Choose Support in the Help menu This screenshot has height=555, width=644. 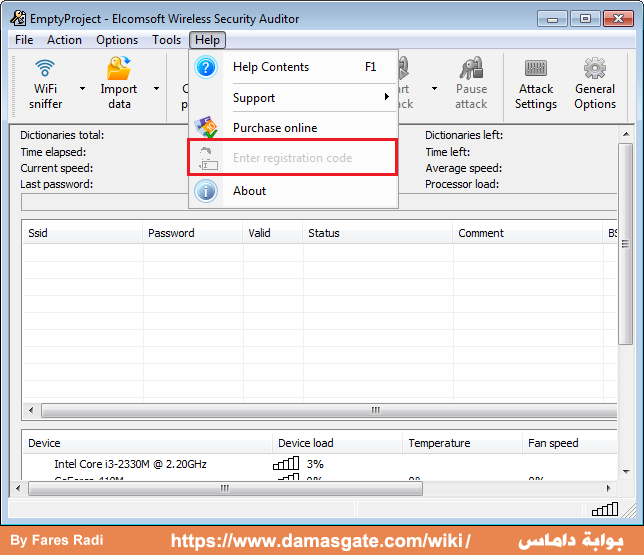(293, 98)
